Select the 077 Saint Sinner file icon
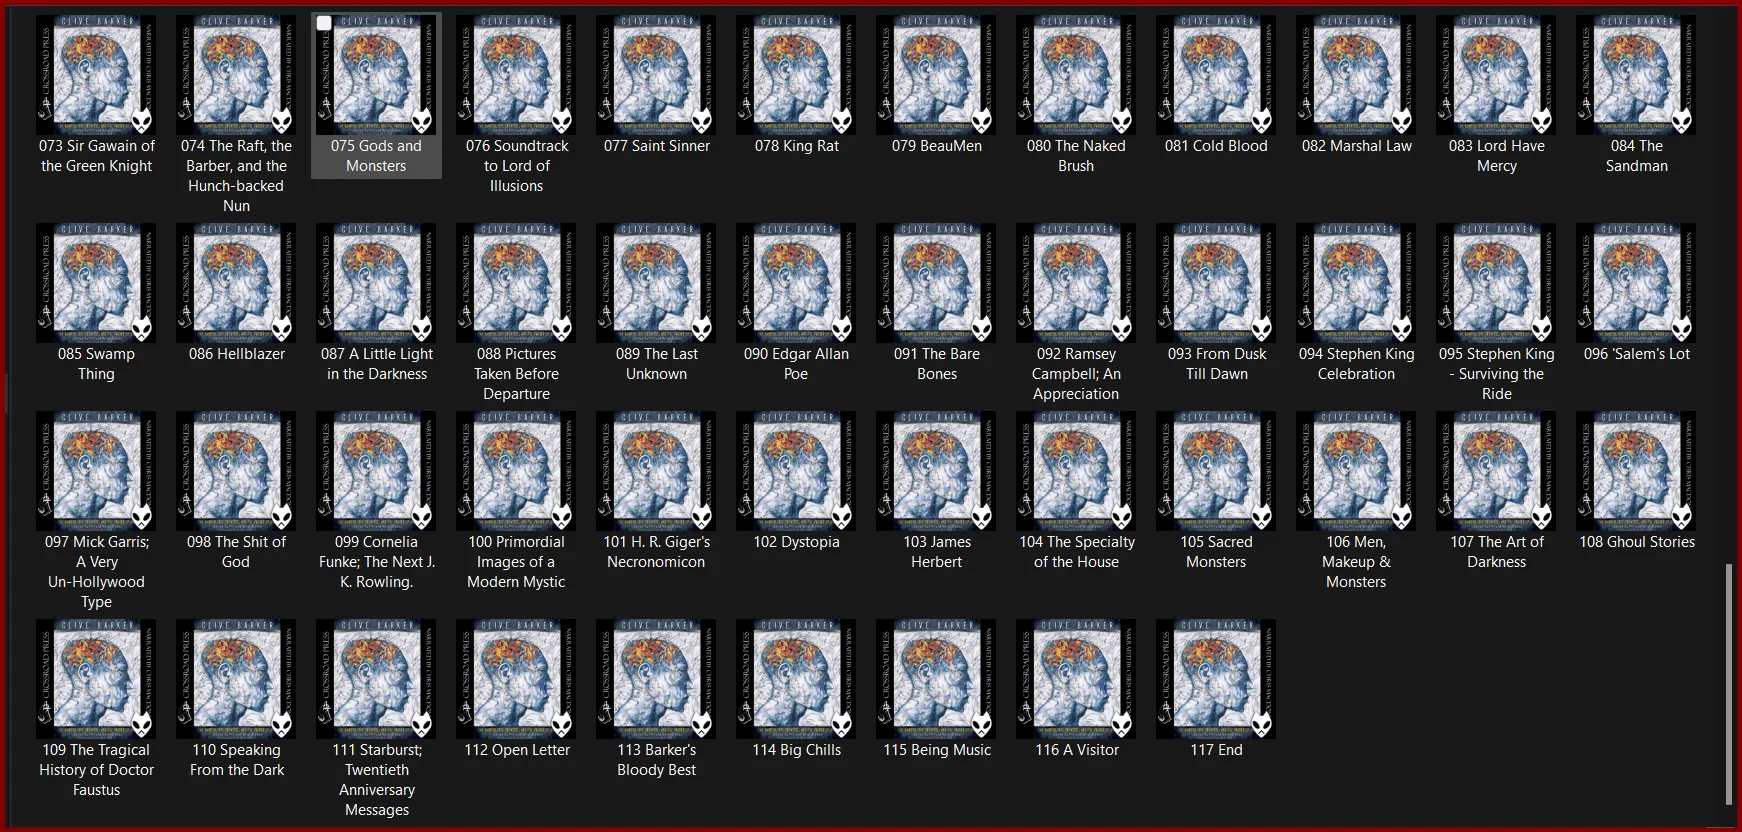The width and height of the screenshot is (1742, 832). coord(656,75)
